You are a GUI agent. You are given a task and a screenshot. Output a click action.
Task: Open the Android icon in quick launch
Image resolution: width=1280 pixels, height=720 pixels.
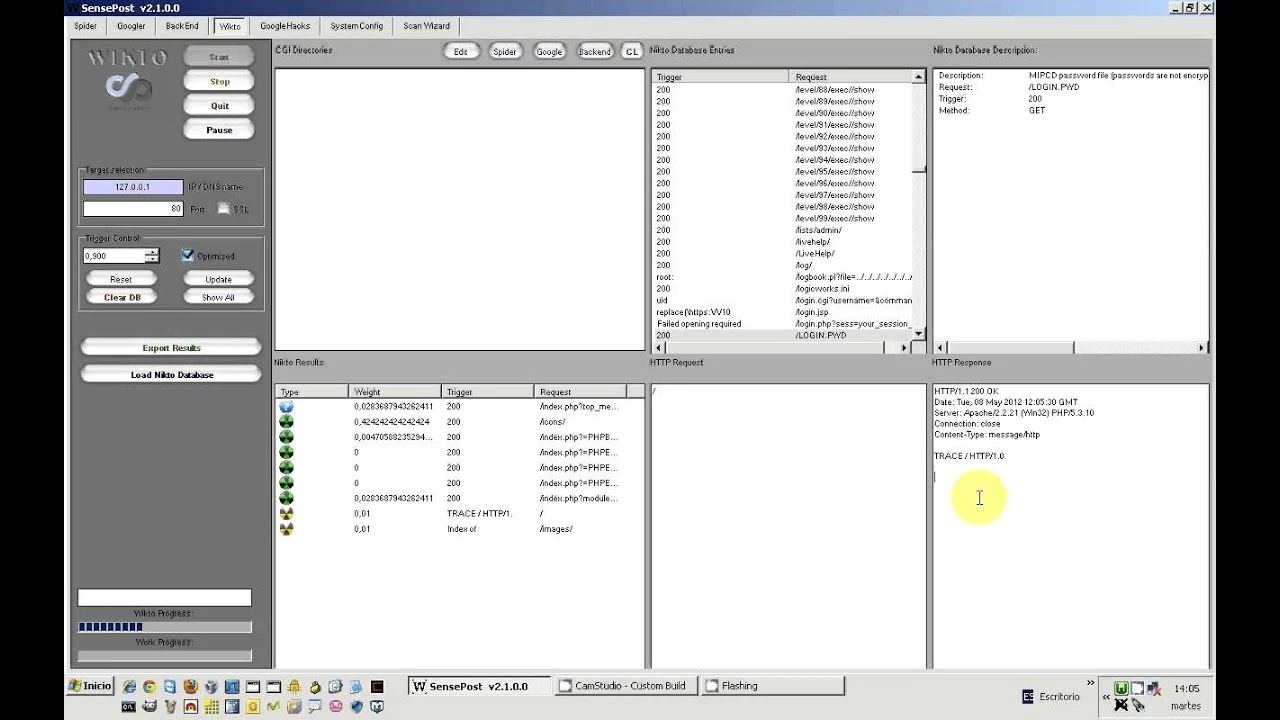pos(294,686)
